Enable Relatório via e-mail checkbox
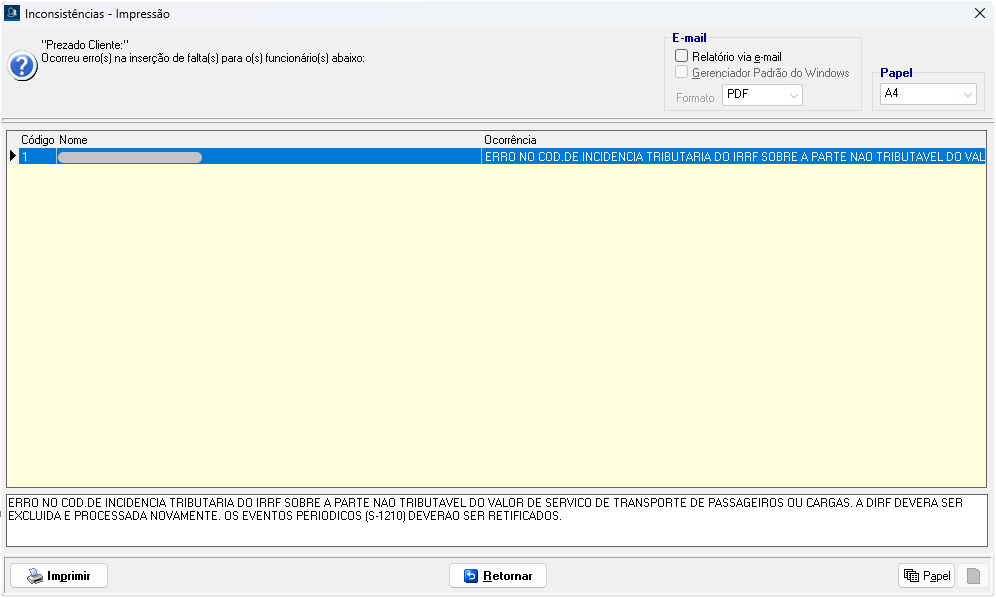 point(681,56)
